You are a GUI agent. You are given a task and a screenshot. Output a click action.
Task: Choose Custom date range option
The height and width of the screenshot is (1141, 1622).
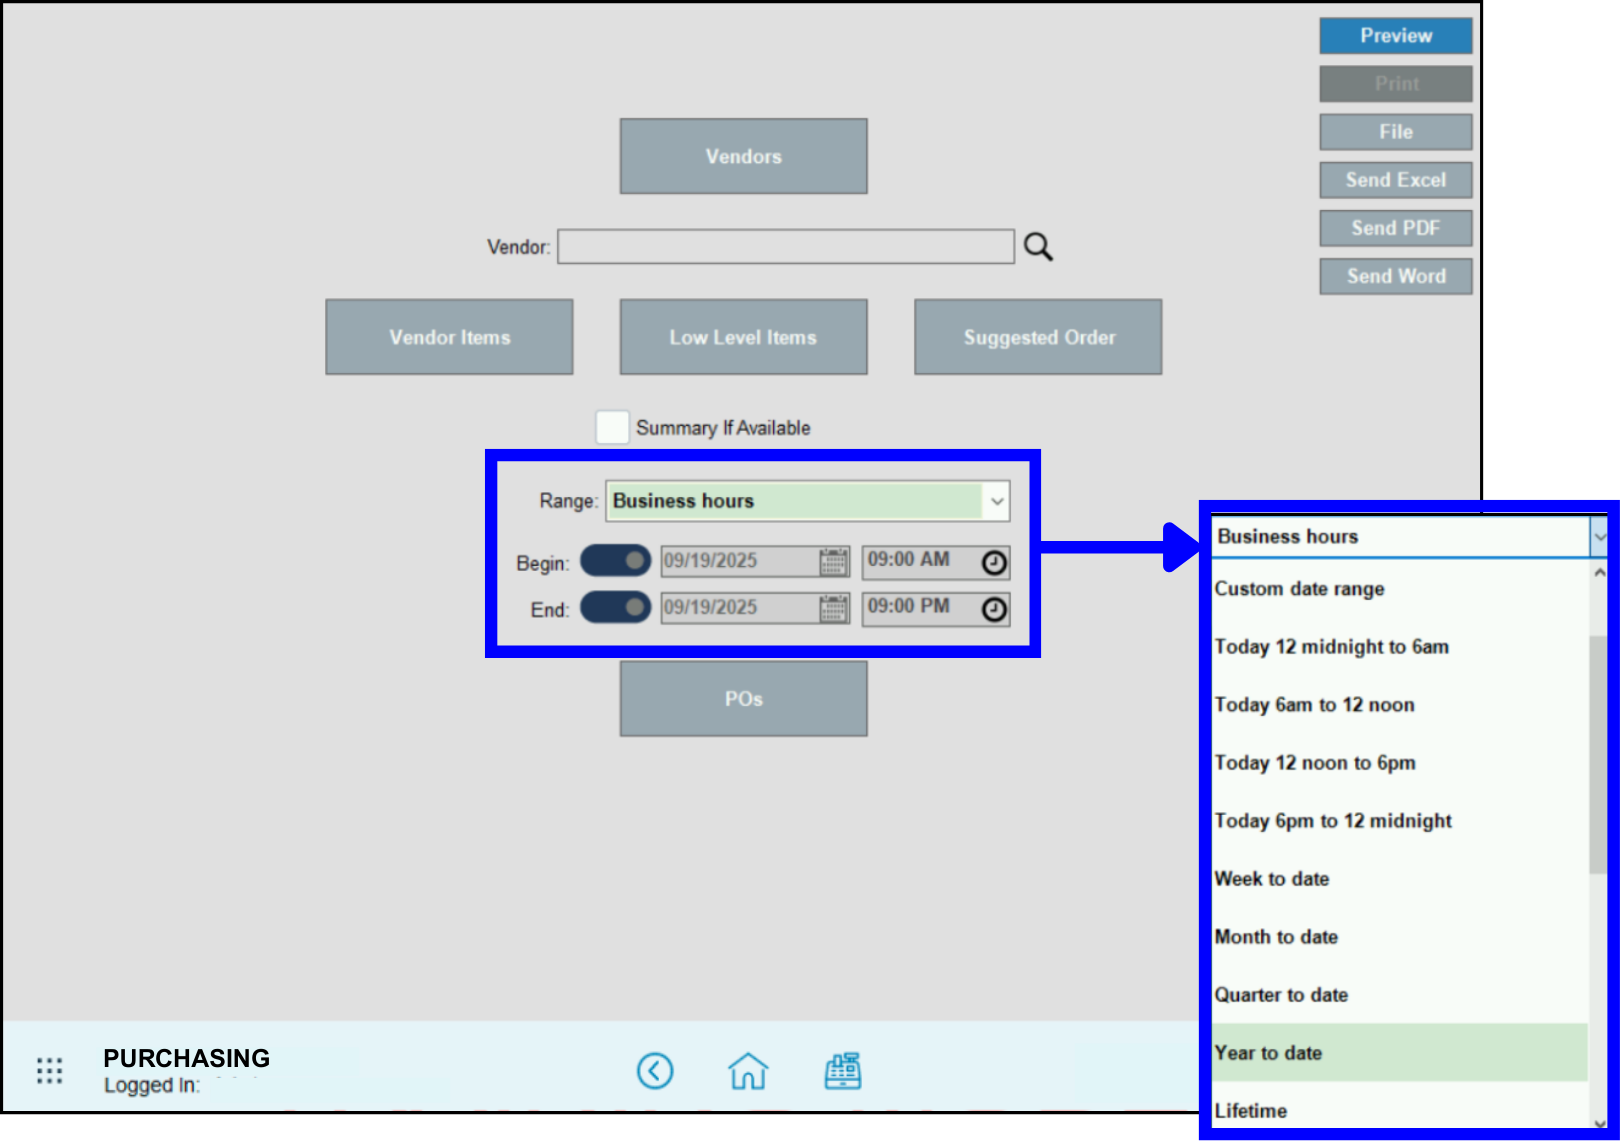tap(1299, 589)
